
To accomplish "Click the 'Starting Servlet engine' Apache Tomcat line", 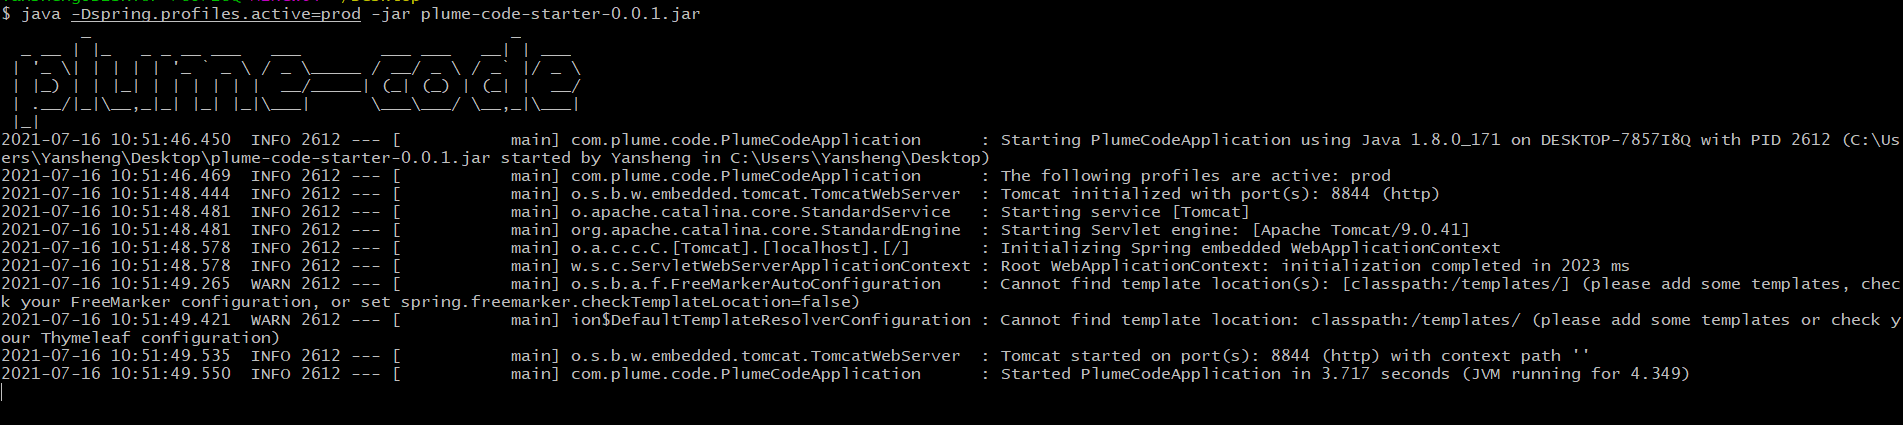I will [x=1235, y=230].
